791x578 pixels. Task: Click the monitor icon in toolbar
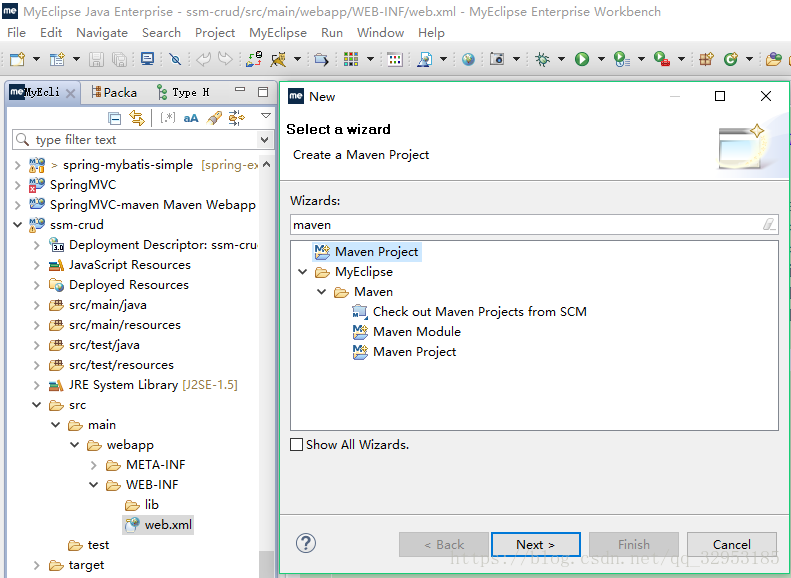point(147,59)
